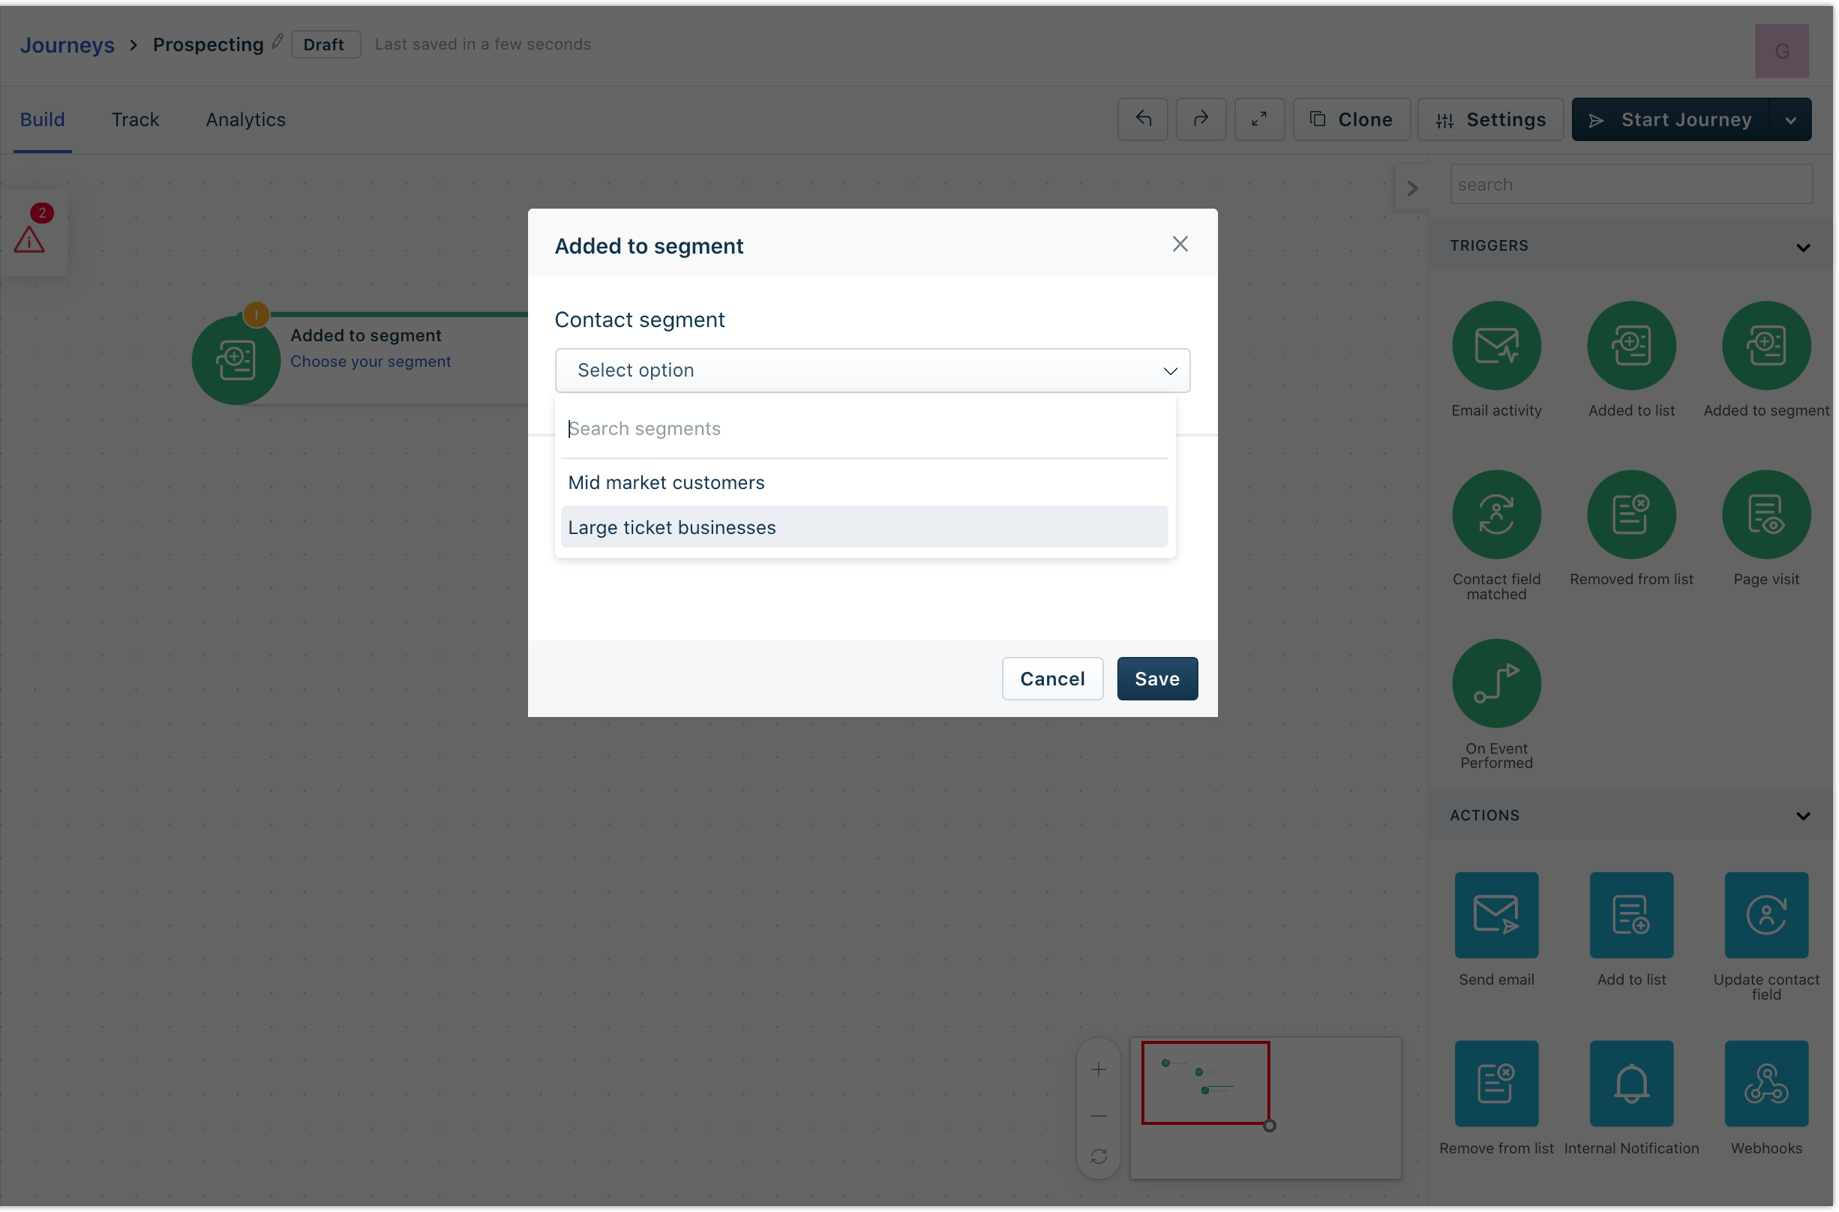Collapse the Triggers section

click(1802, 247)
